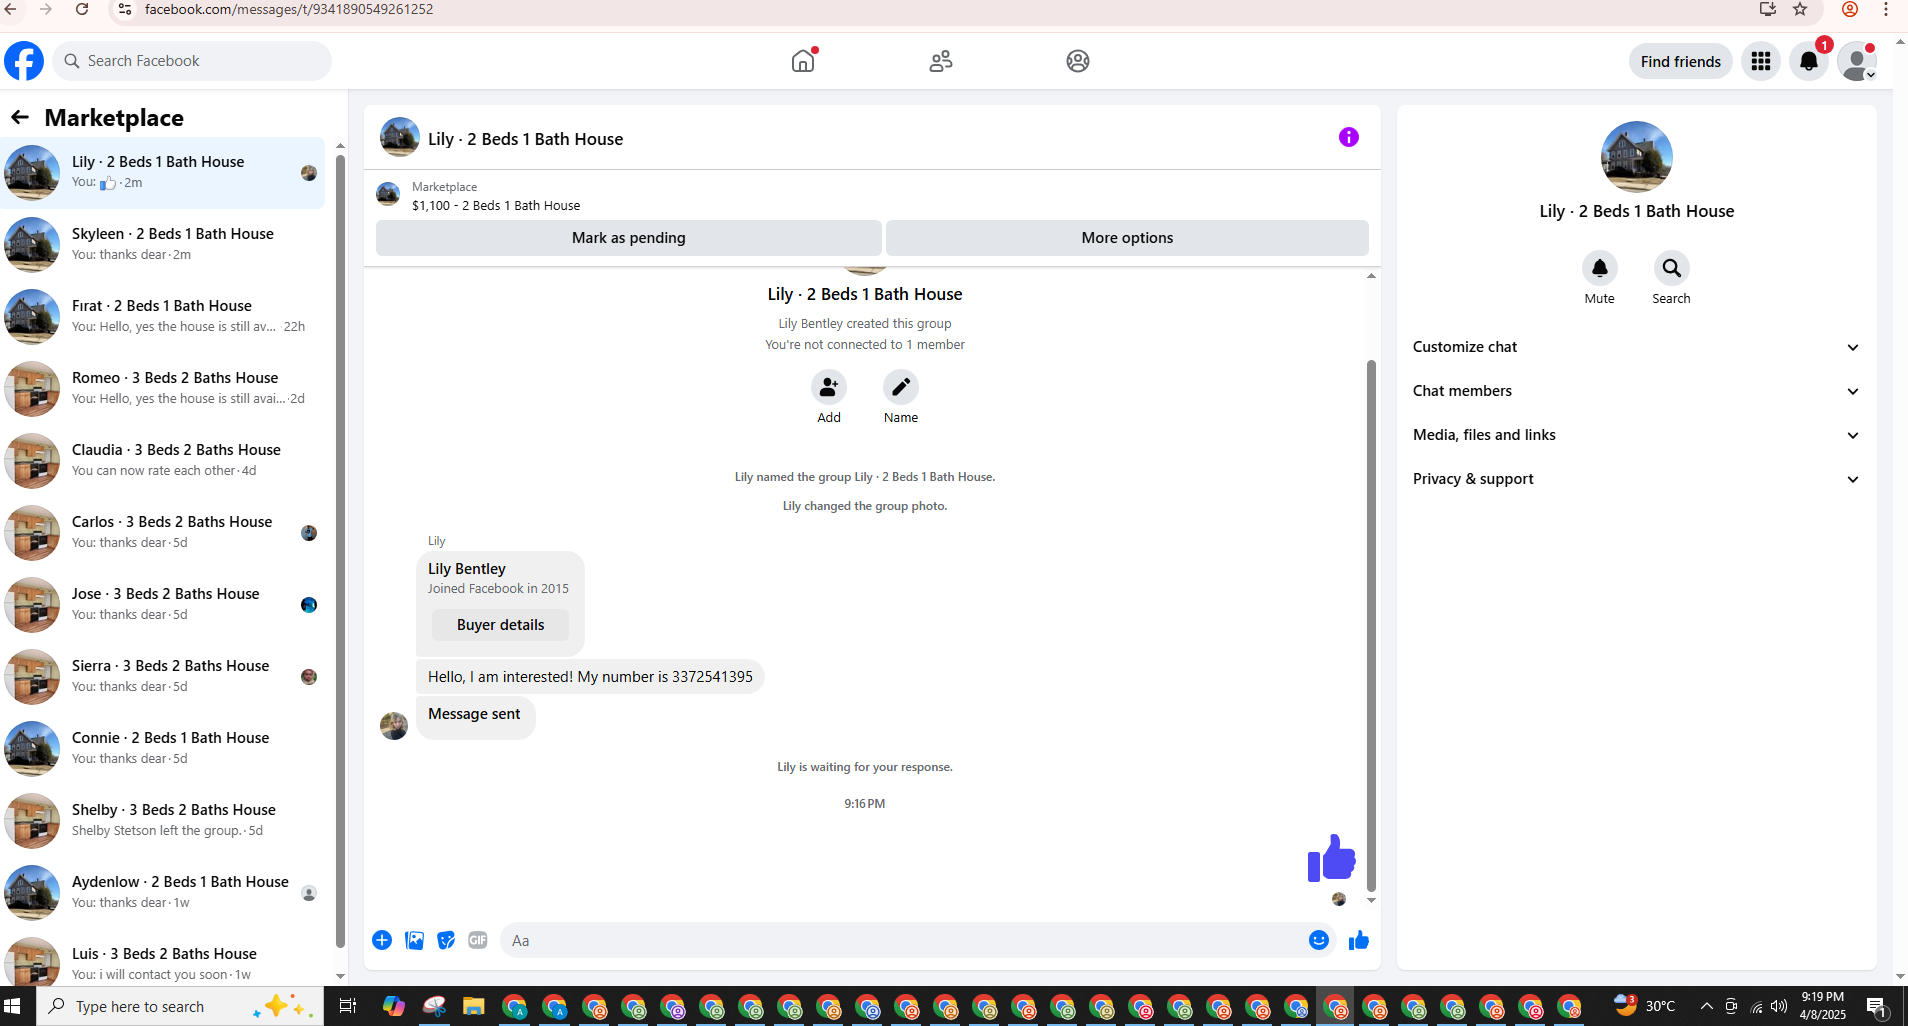
Task: Click Find friends button
Action: pyautogui.click(x=1680, y=61)
